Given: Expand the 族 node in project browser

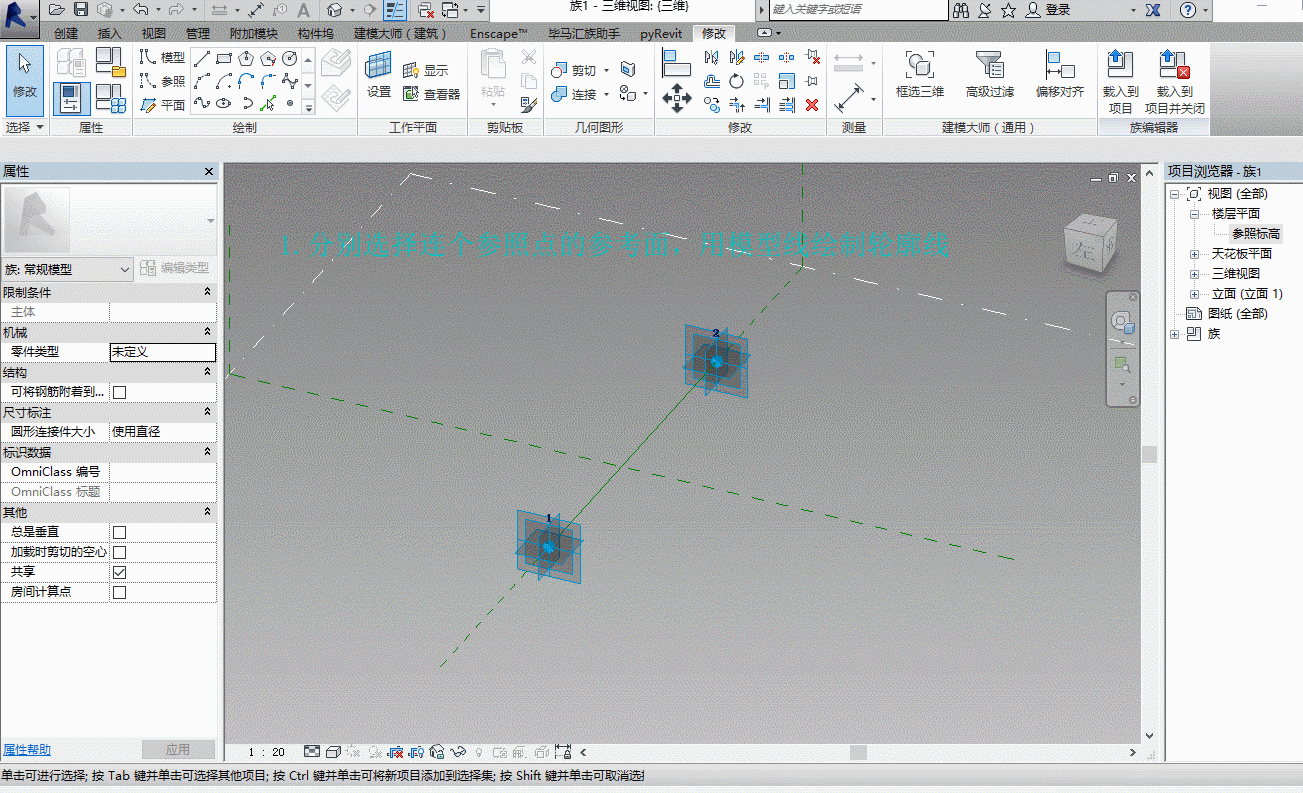Looking at the screenshot, I should pyautogui.click(x=1174, y=334).
